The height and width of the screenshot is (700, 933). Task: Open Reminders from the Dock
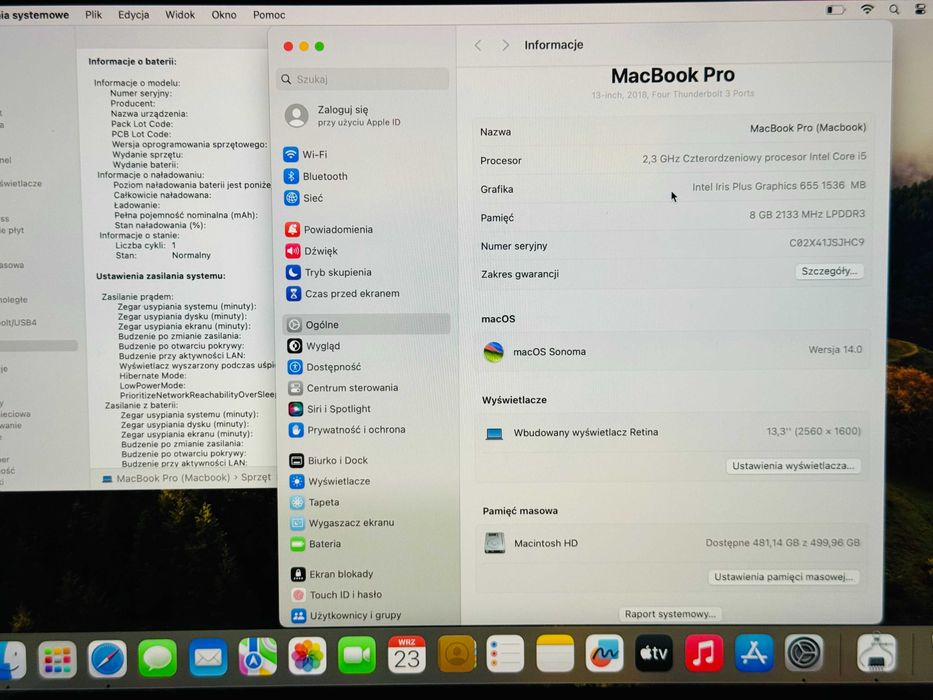pos(505,654)
